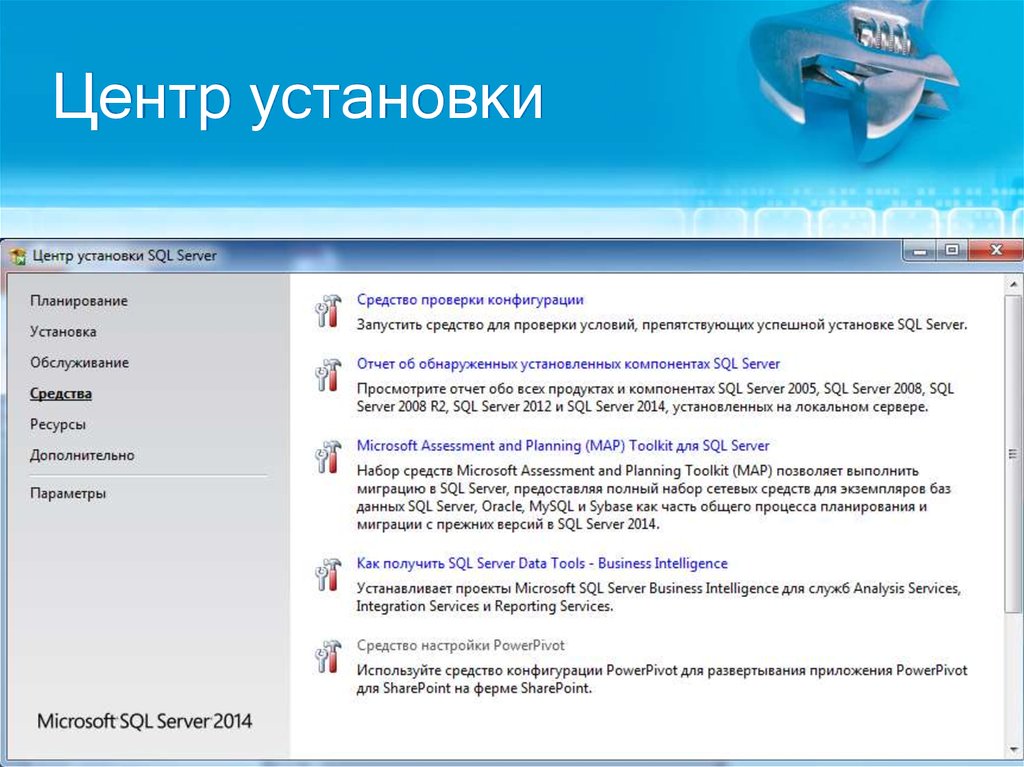Click the tools icon beside Microsoft Assessment and Planning Toolkit
Screen dimensions: 1024x767
point(328,457)
